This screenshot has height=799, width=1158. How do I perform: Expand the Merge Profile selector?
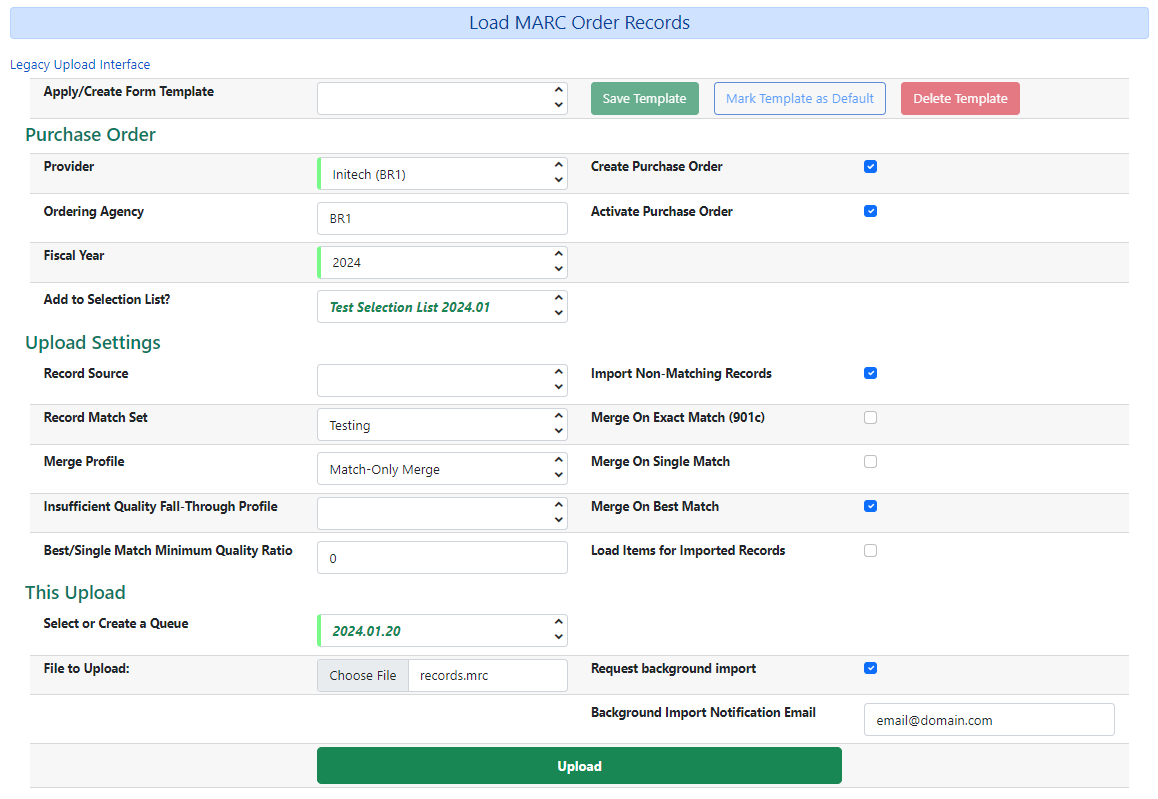tap(442, 468)
